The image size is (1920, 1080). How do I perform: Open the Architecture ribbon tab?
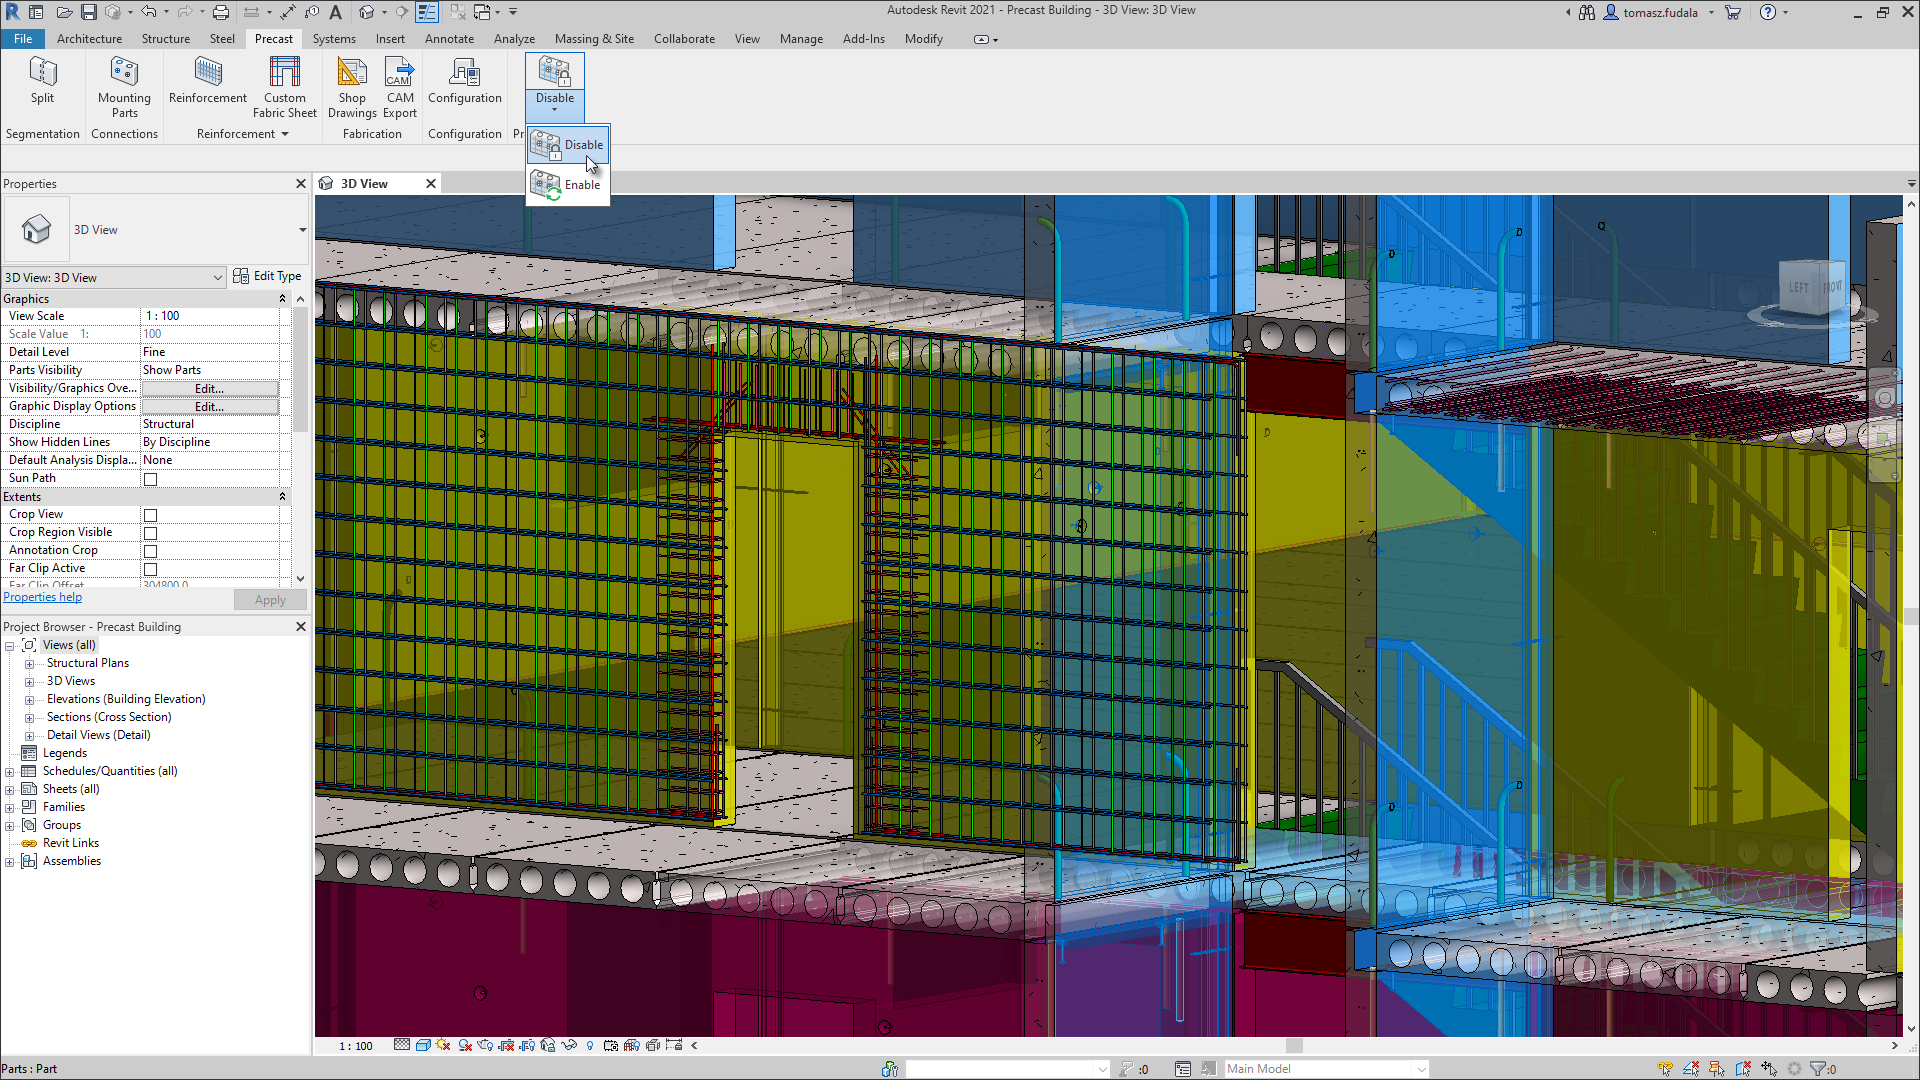[x=89, y=39]
